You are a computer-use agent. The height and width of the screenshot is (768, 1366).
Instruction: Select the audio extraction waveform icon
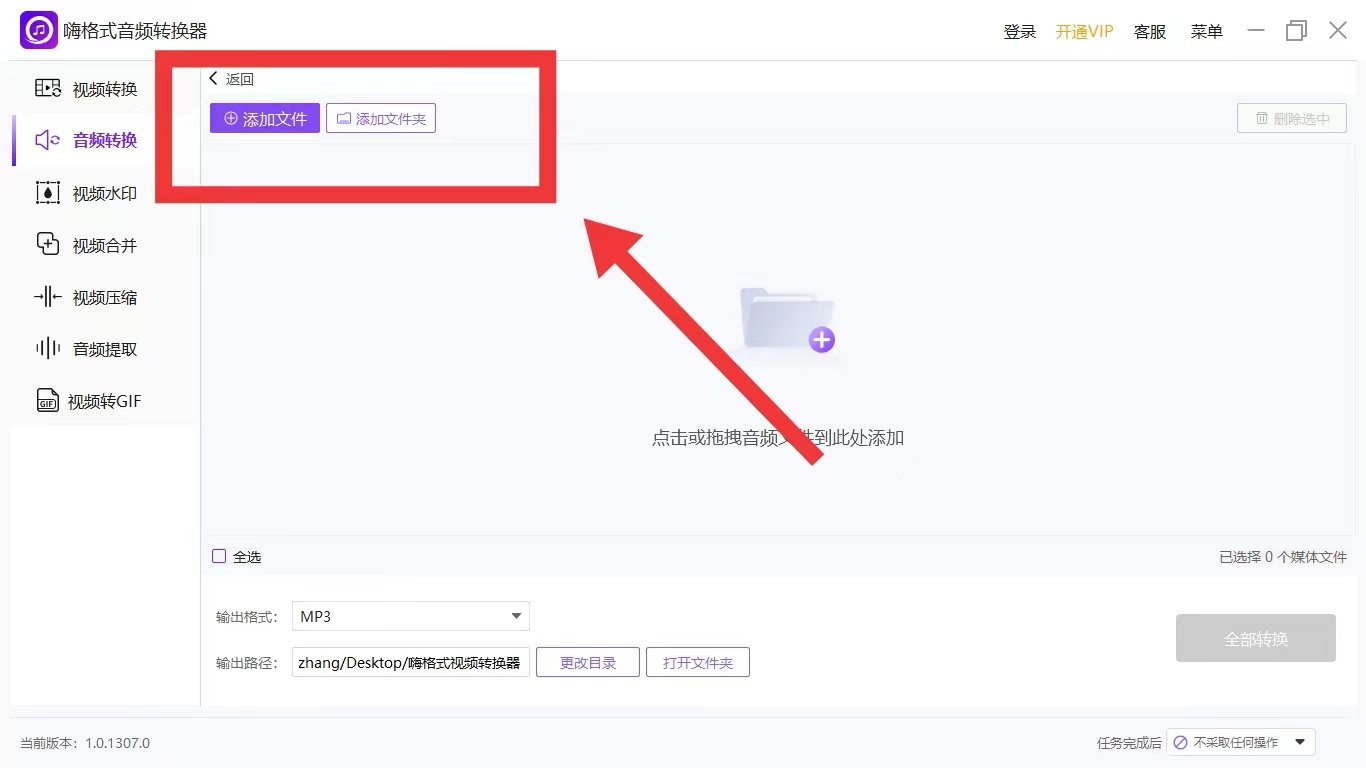[x=48, y=349]
